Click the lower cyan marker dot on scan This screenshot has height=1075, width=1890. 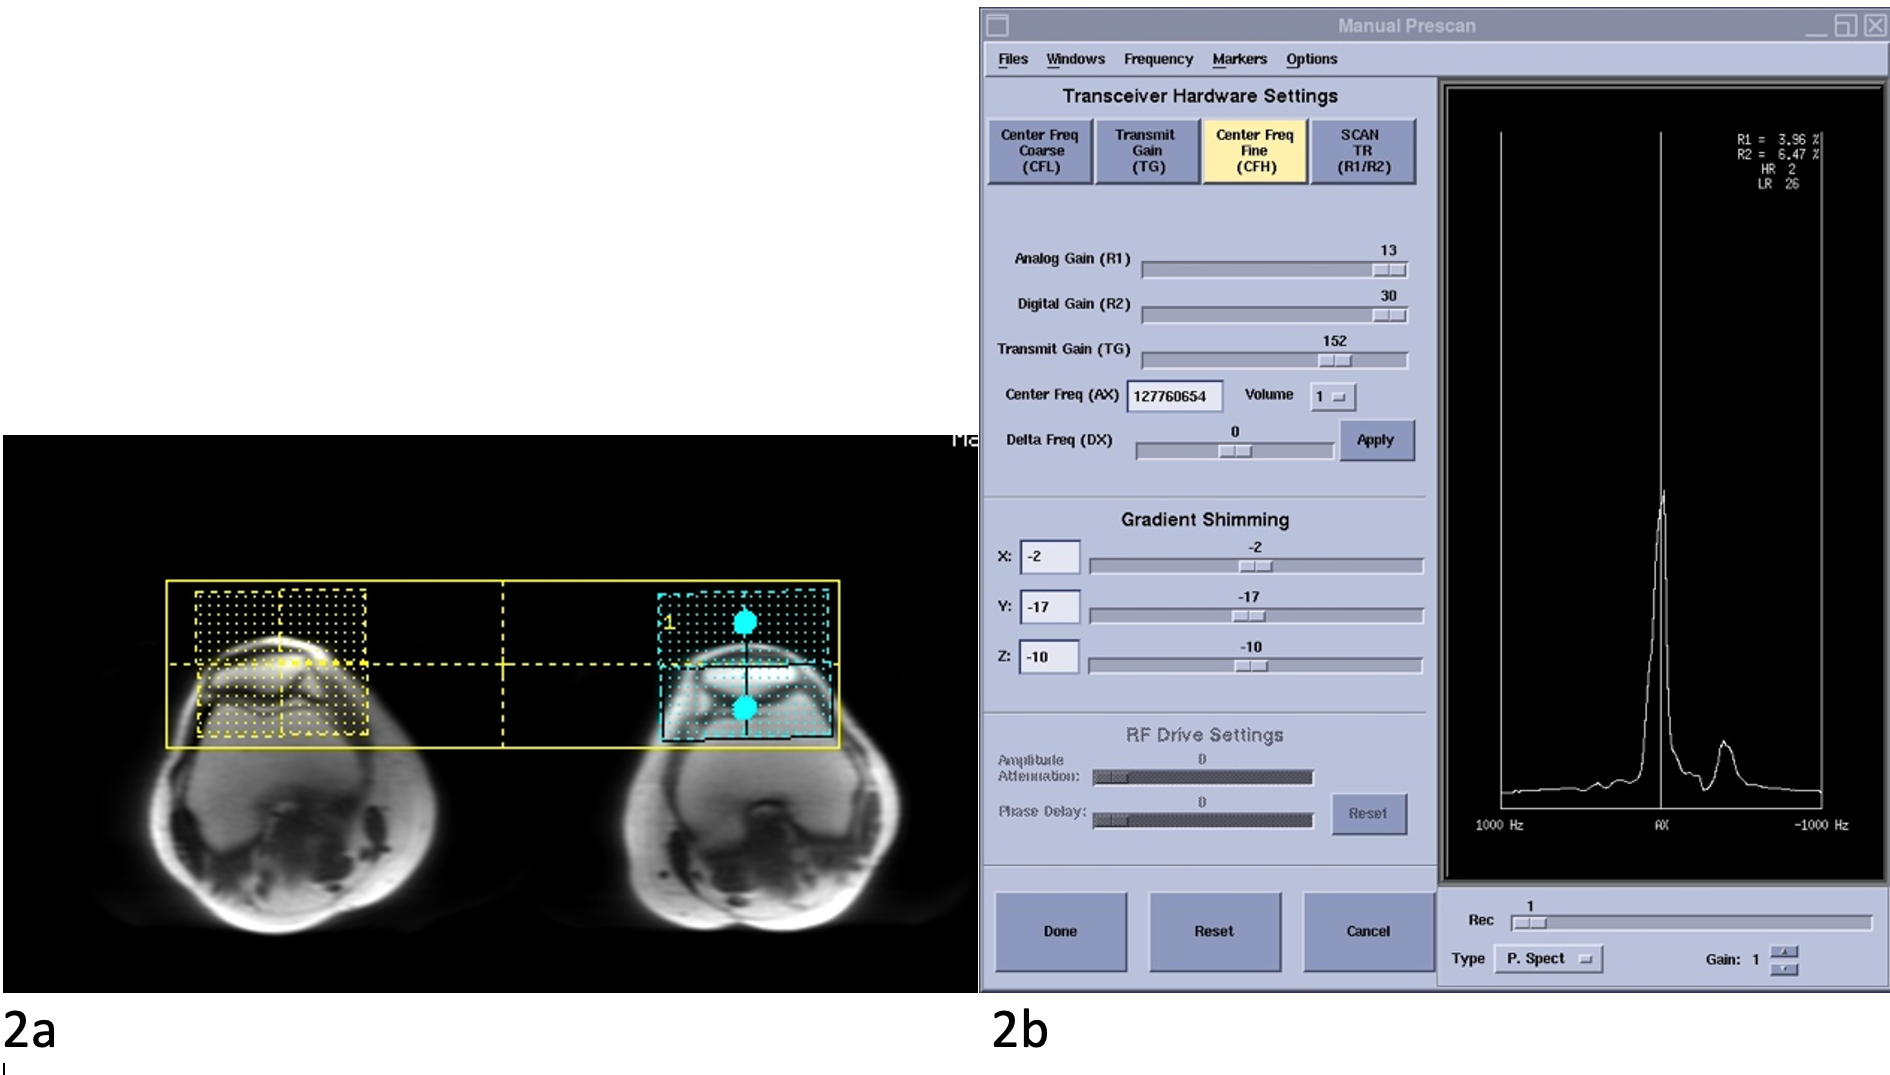[744, 708]
